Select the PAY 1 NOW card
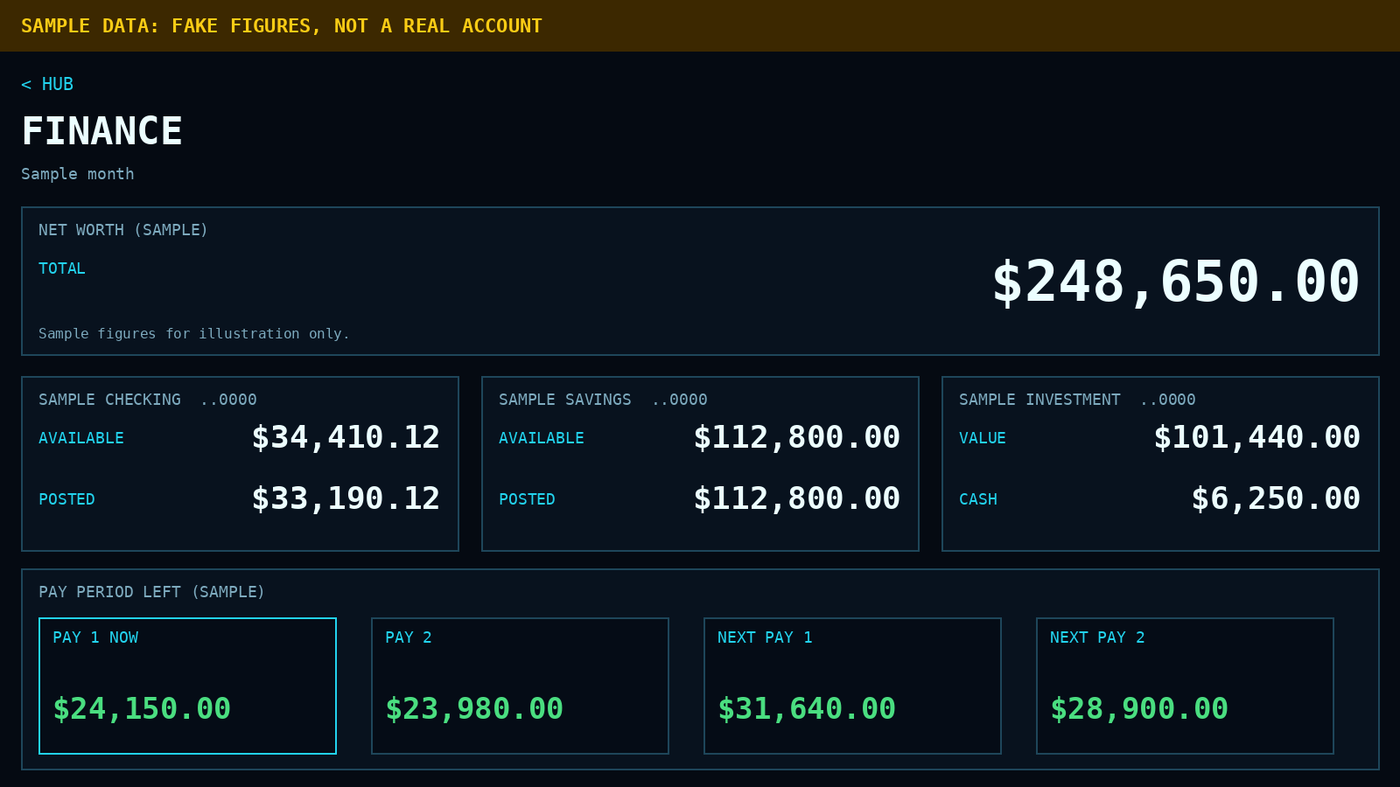Image resolution: width=1400 pixels, height=787 pixels. click(187, 686)
